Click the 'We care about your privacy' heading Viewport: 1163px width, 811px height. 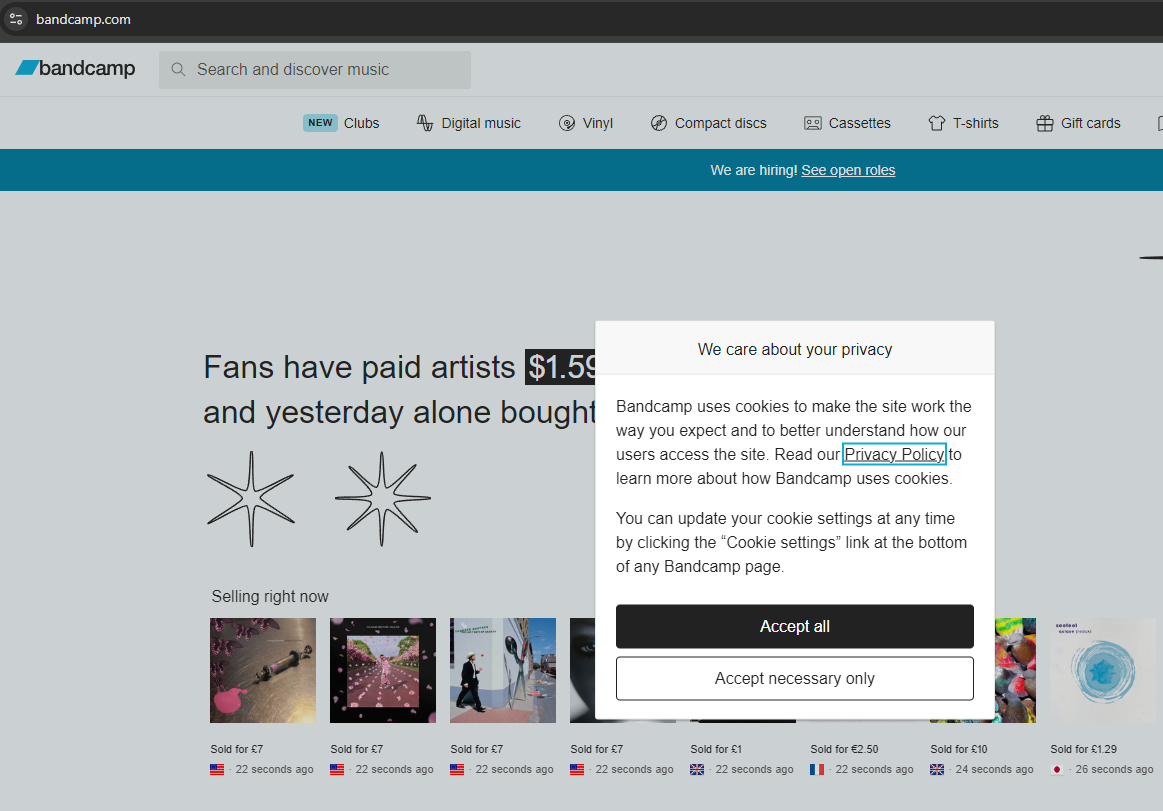(x=794, y=349)
